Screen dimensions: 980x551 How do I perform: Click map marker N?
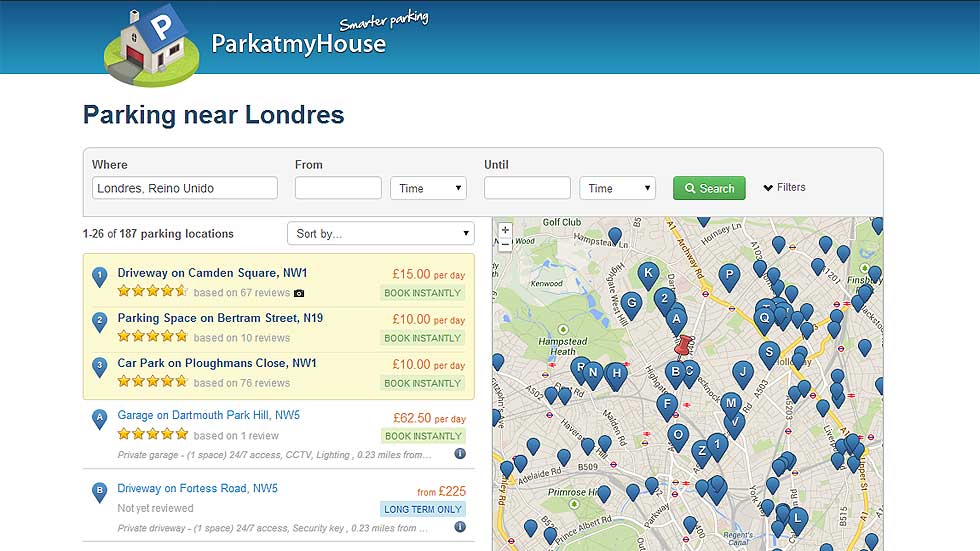[593, 375]
